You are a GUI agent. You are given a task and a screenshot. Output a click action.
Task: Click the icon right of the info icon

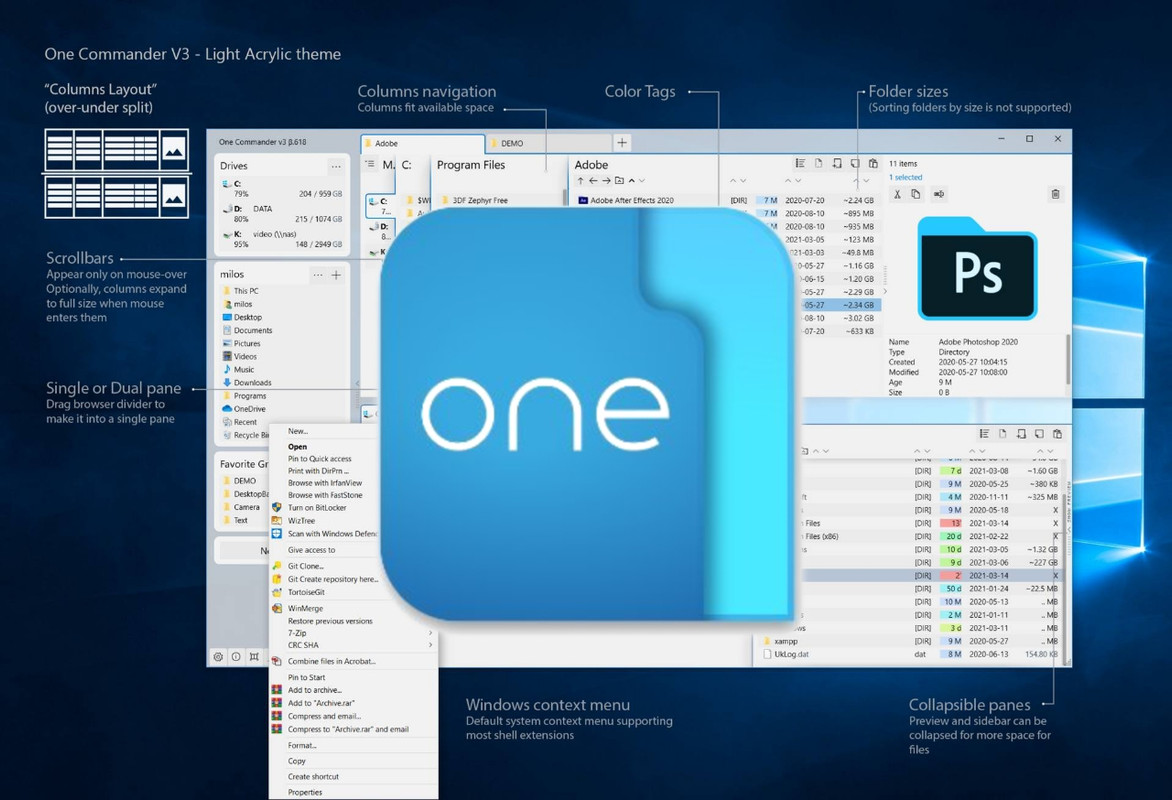click(x=254, y=656)
